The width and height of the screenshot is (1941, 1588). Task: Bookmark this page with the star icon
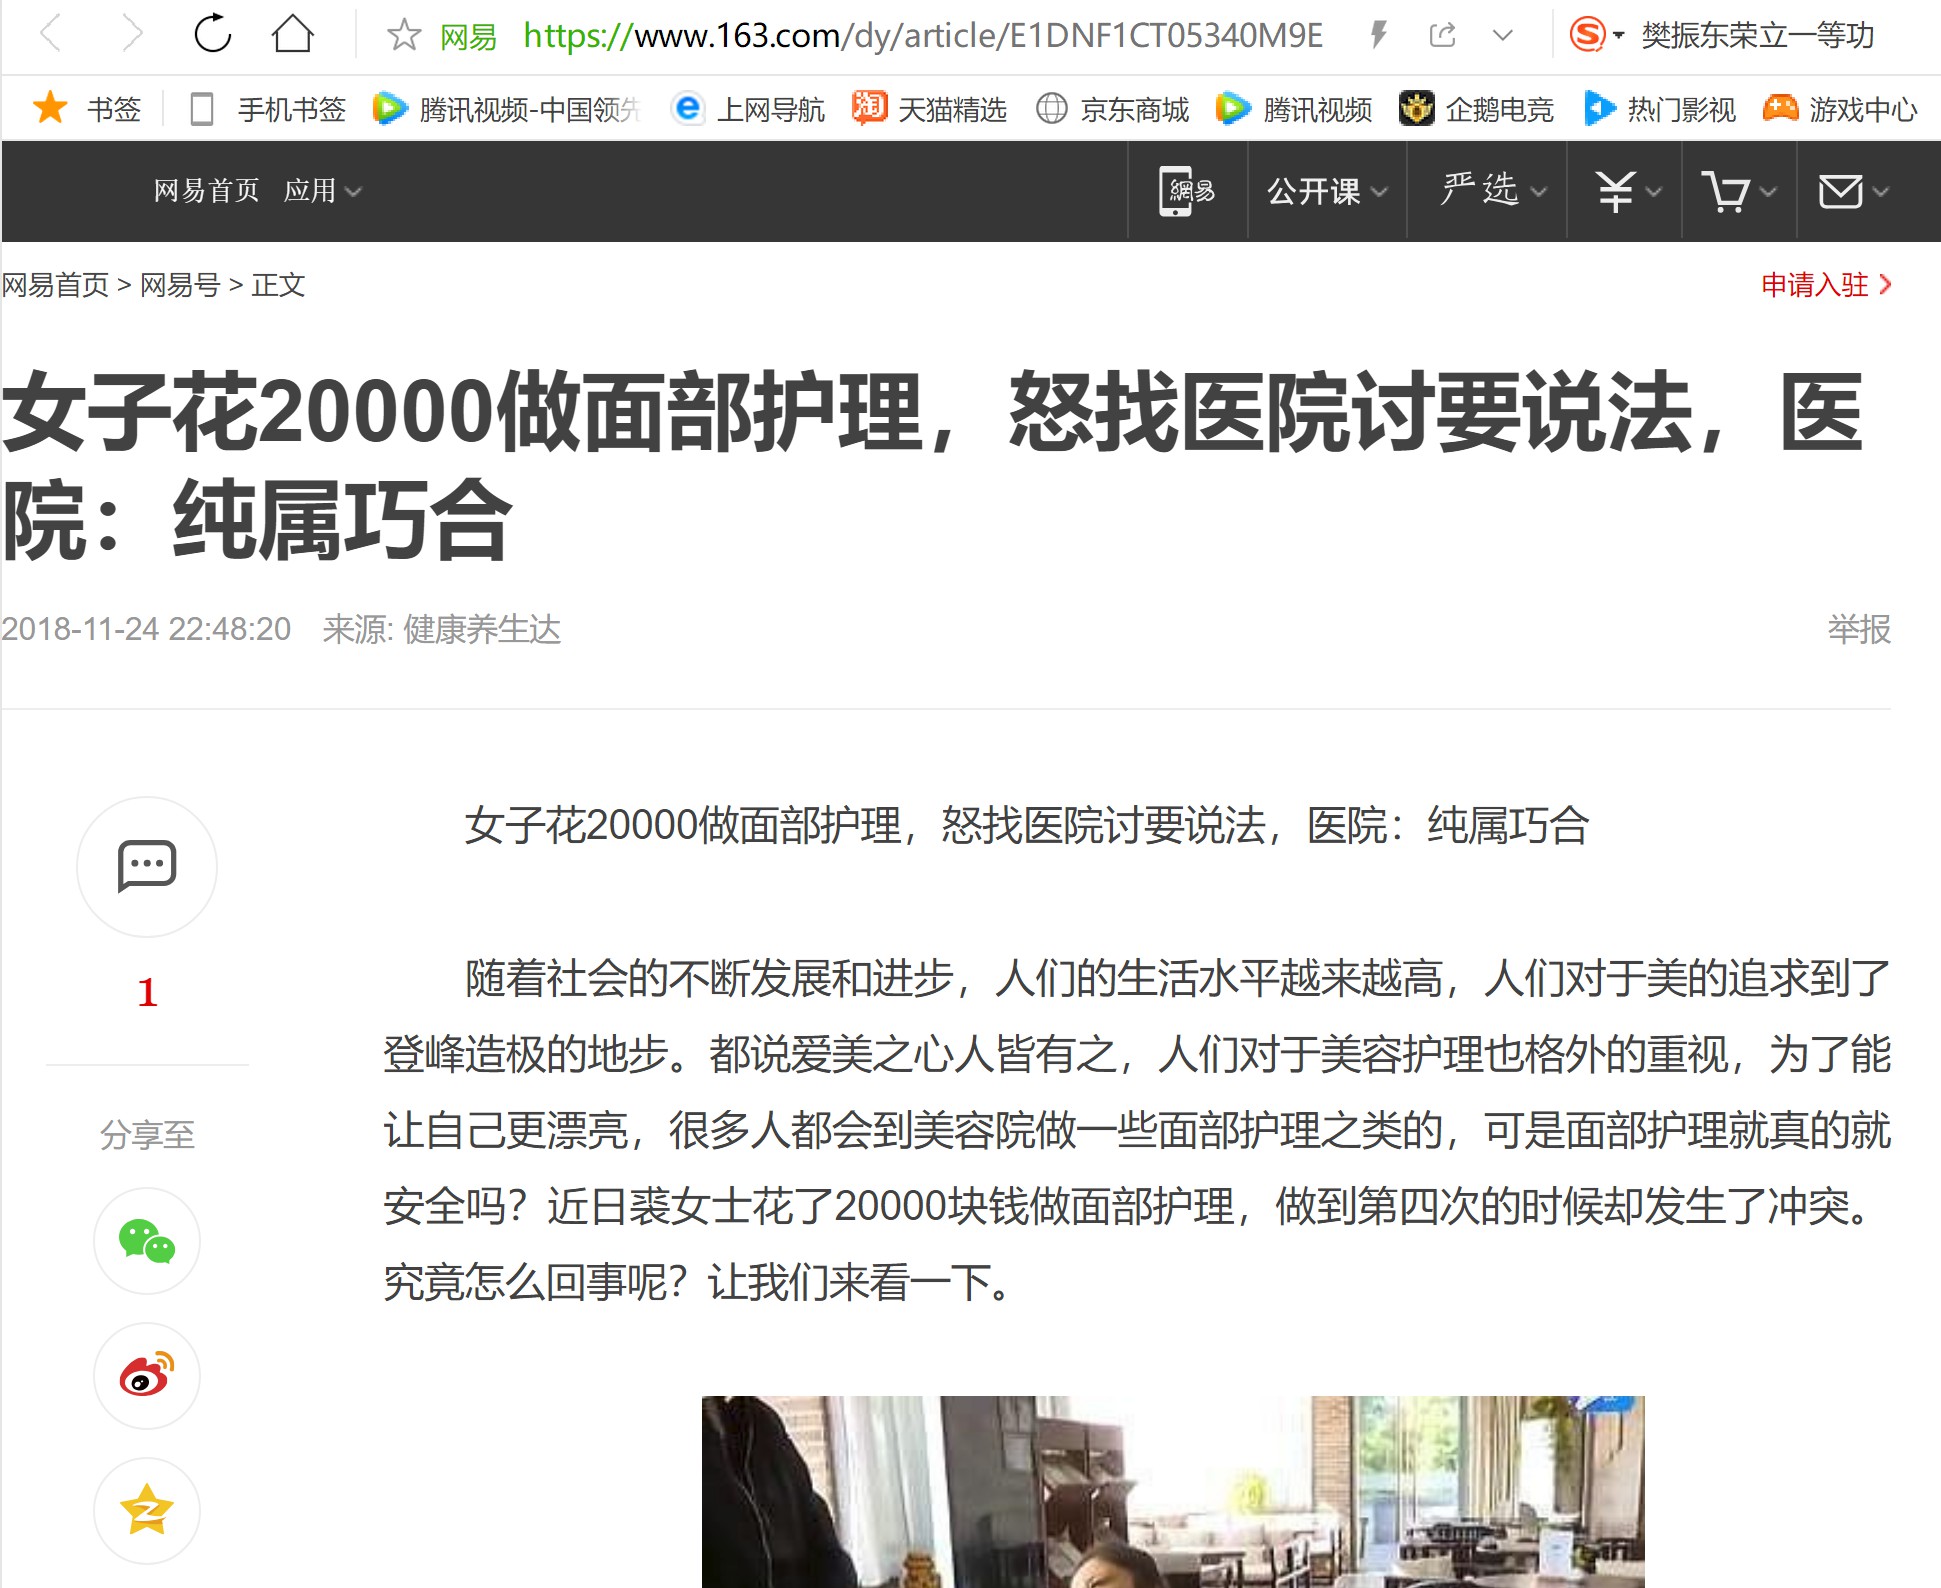coord(404,36)
